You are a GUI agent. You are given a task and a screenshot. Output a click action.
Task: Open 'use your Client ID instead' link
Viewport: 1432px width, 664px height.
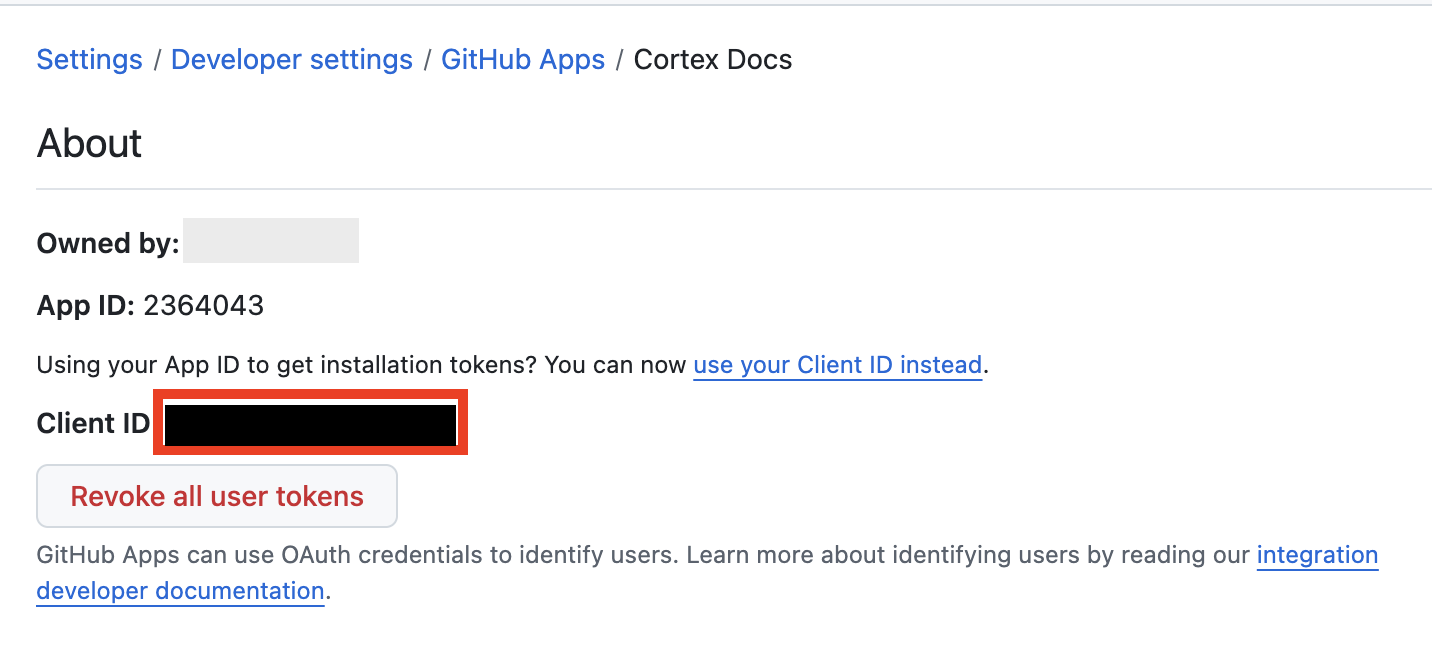tap(837, 365)
